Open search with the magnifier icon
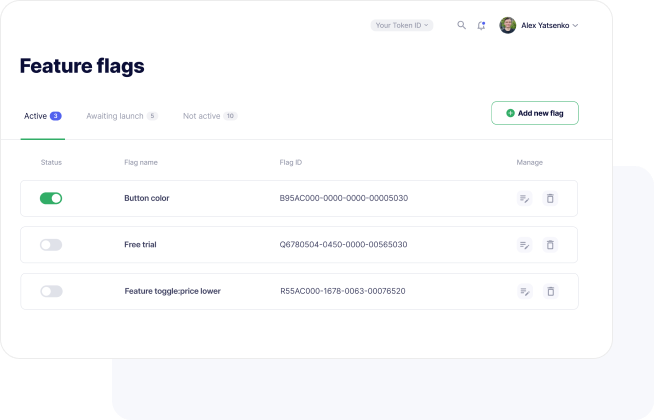Viewport: 654px width, 420px height. click(461, 25)
